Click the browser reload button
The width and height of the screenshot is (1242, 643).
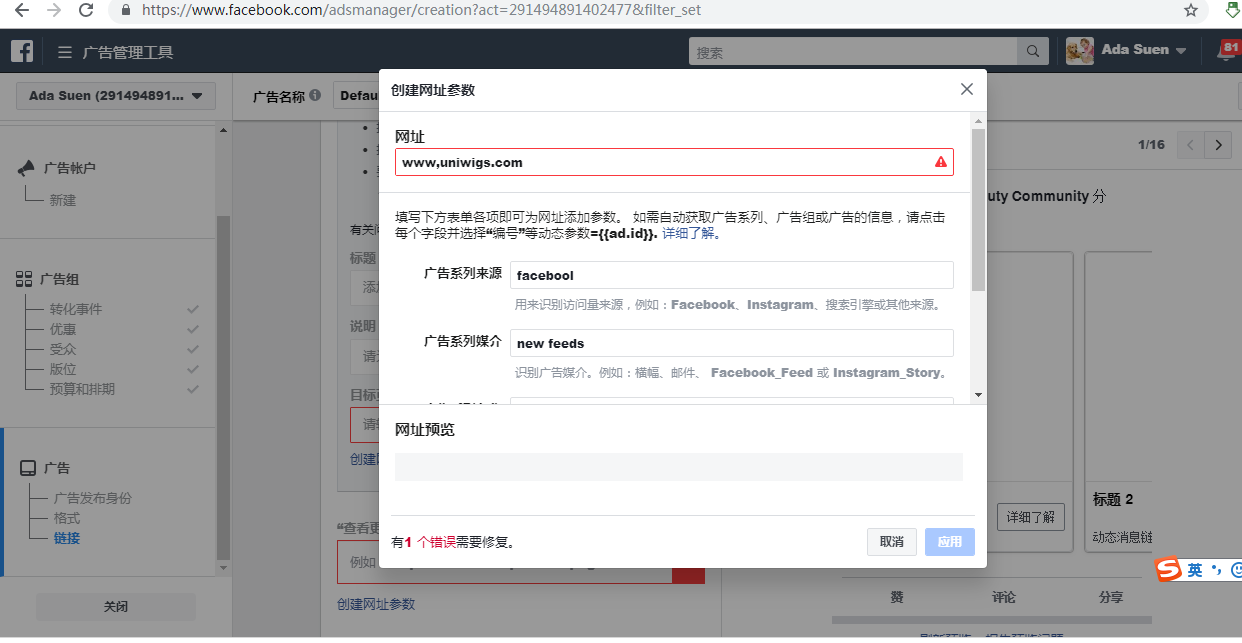86,10
